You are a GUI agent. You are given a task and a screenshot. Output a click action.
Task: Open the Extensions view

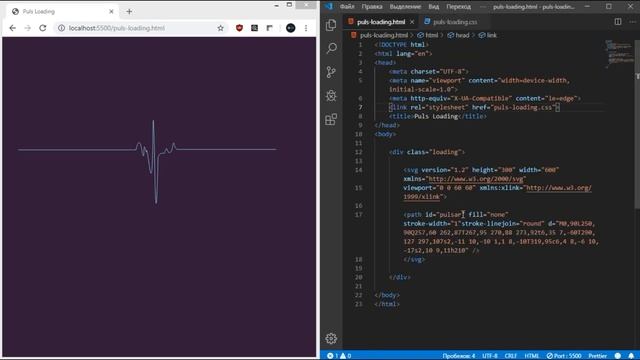(331, 119)
